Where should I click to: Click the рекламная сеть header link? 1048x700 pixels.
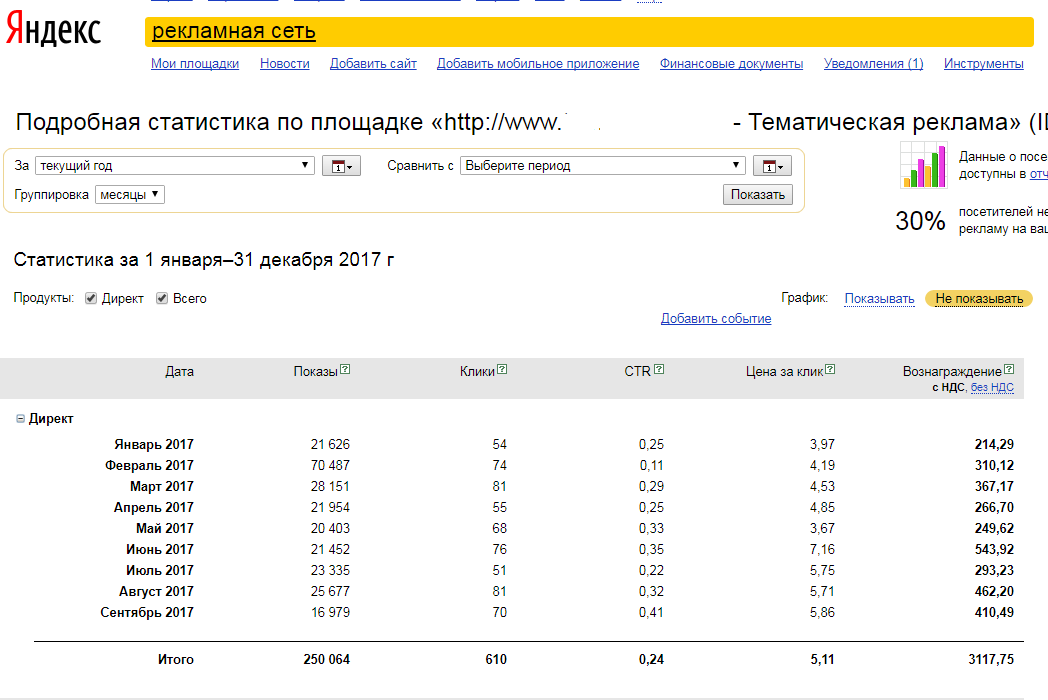pos(234,31)
